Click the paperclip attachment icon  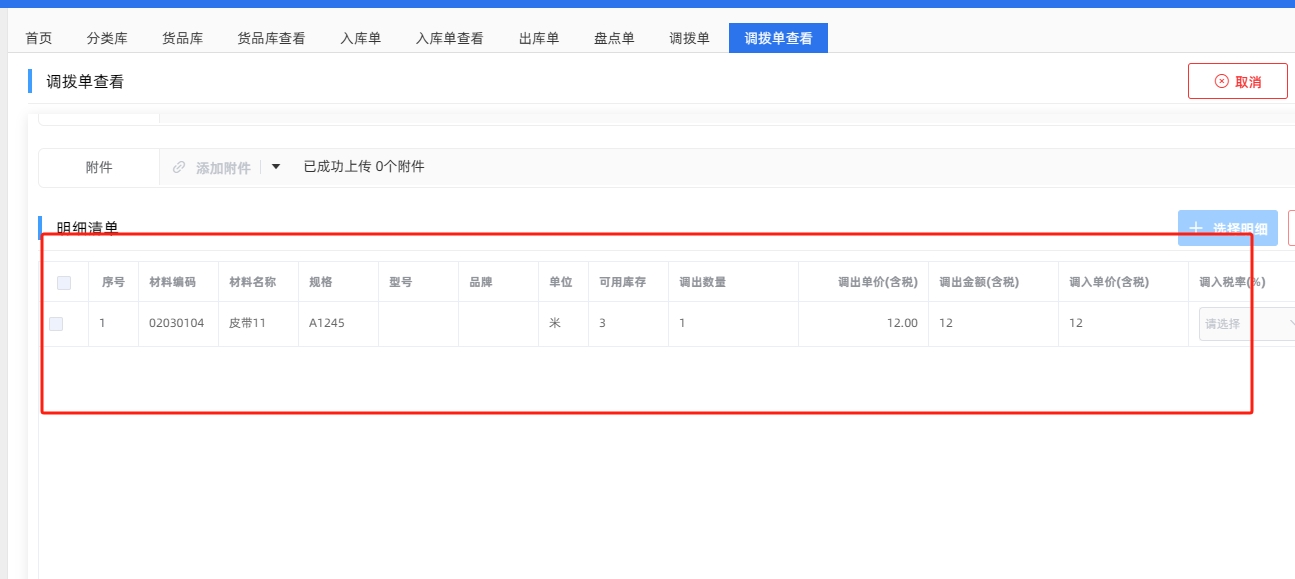[x=179, y=167]
